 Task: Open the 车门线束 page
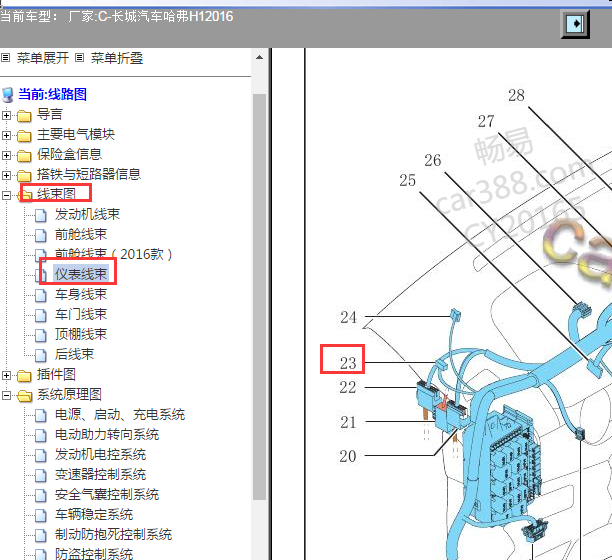click(81, 314)
